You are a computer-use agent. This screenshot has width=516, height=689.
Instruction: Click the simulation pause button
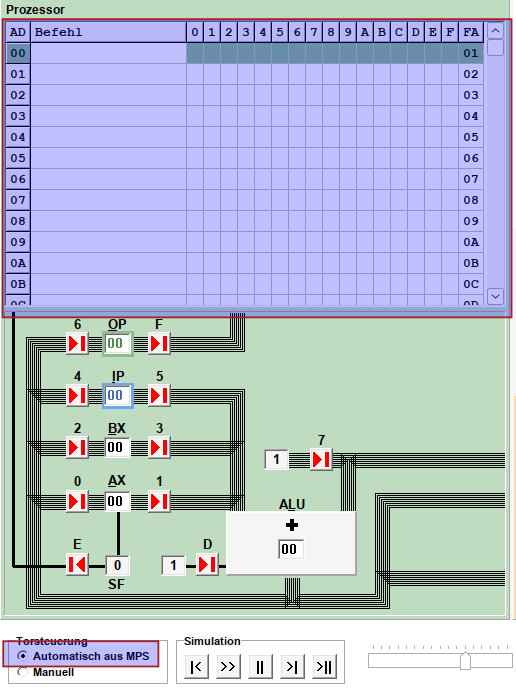pos(260,667)
